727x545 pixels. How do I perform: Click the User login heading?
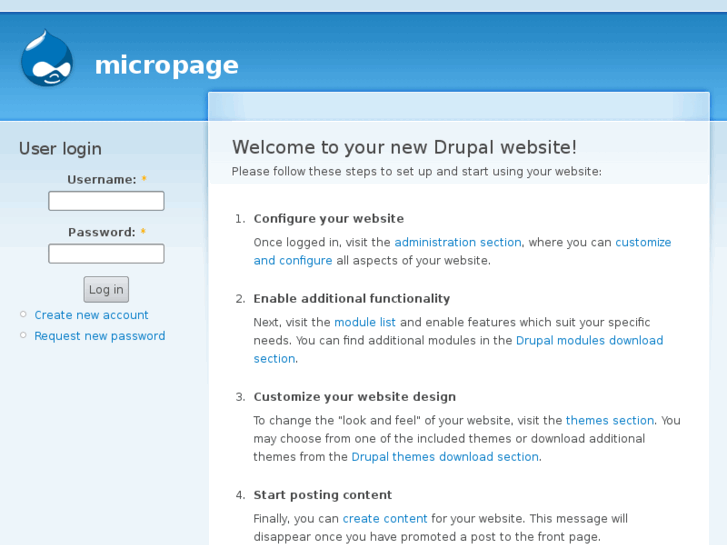click(x=60, y=149)
